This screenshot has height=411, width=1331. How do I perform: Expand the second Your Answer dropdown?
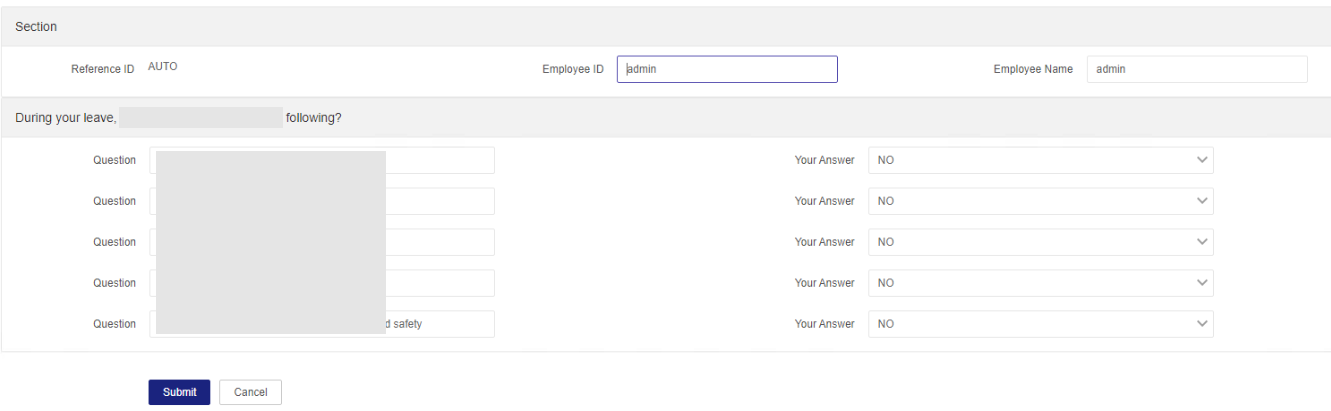(1040, 201)
